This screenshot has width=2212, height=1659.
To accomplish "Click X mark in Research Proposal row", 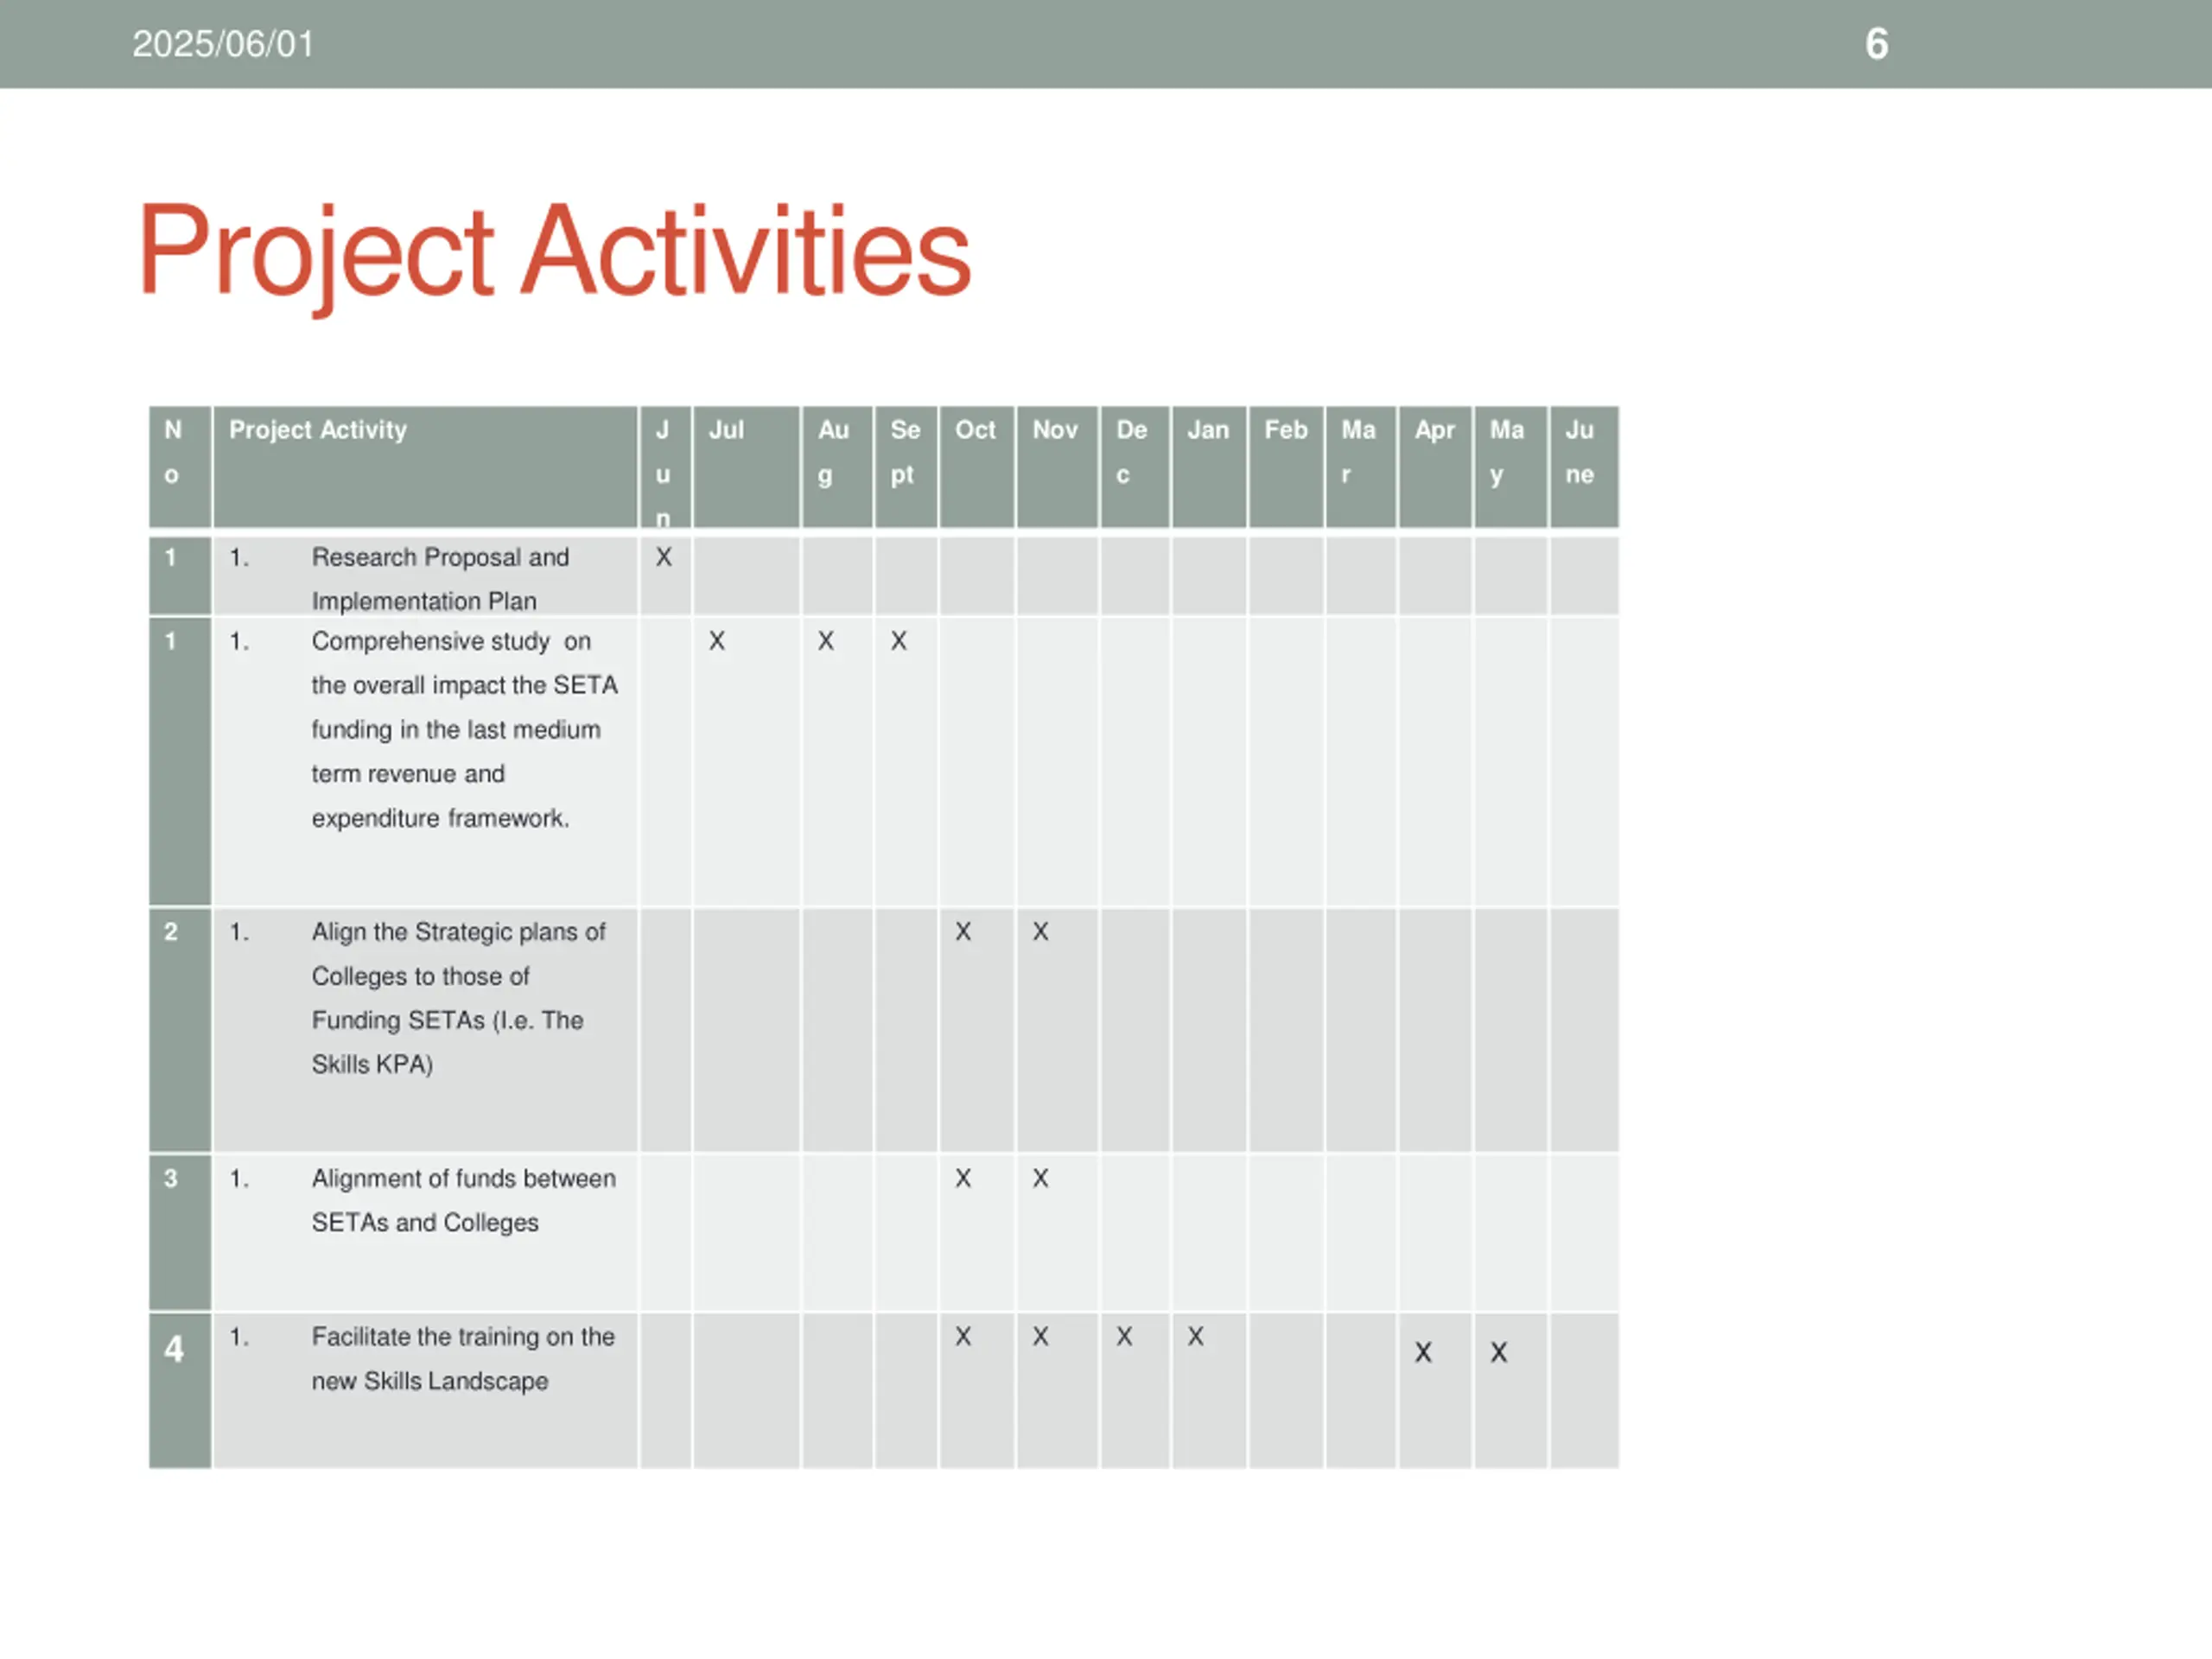I will coord(664,557).
